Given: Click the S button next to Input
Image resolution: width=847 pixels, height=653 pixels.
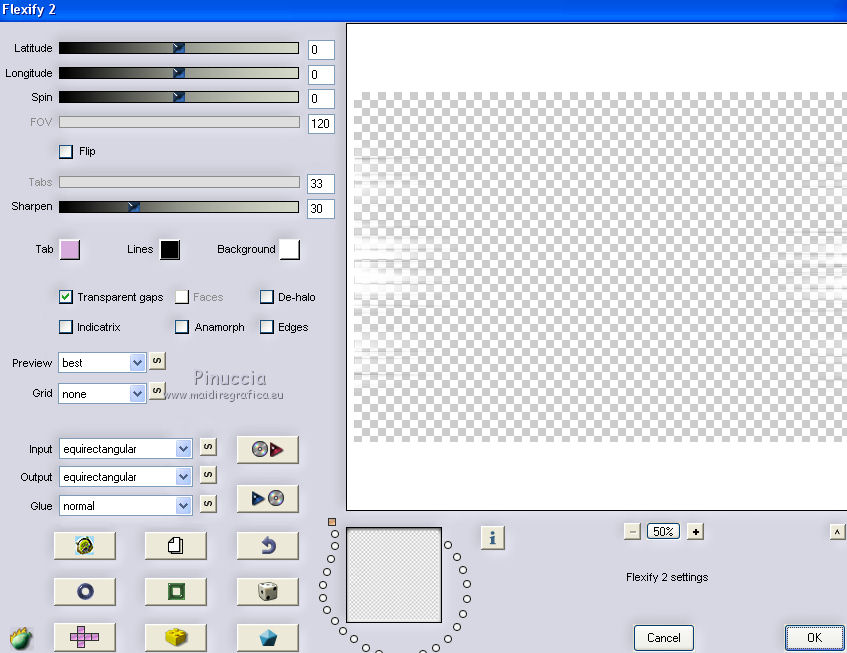Looking at the screenshot, I should (x=209, y=447).
